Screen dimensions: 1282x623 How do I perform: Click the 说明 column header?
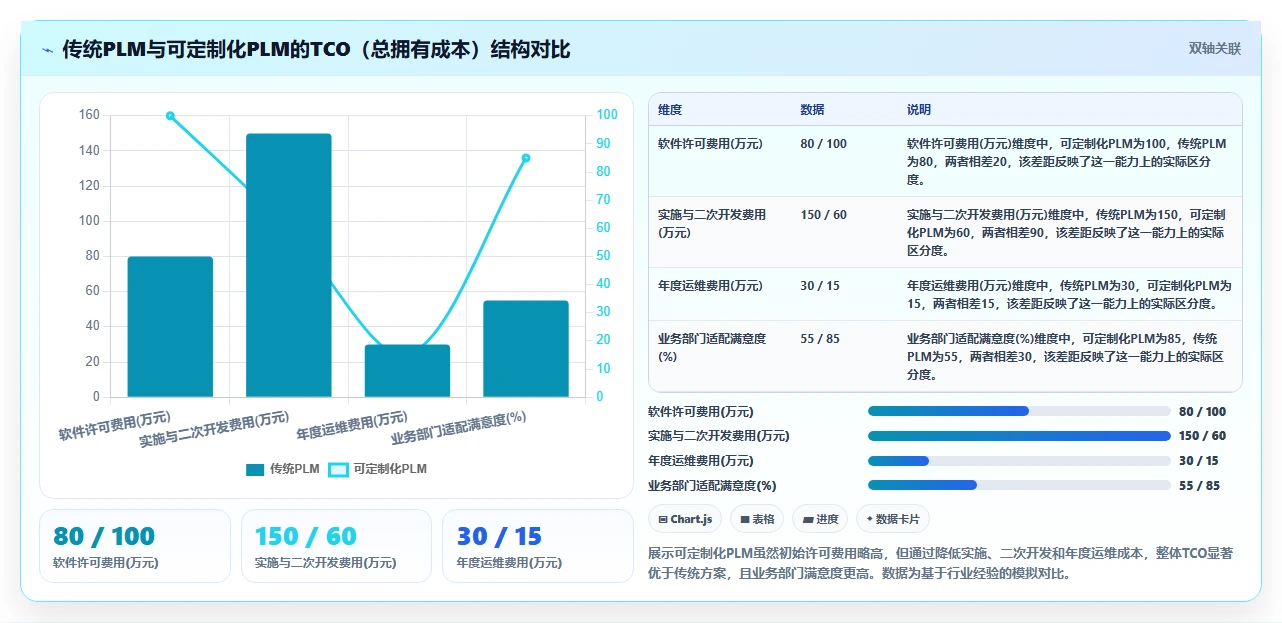tap(919, 109)
